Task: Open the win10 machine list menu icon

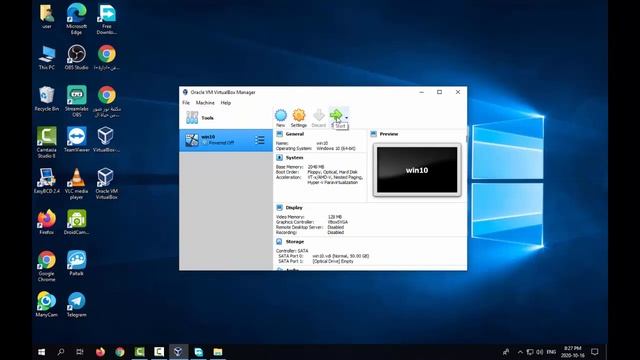Action: tap(260, 140)
